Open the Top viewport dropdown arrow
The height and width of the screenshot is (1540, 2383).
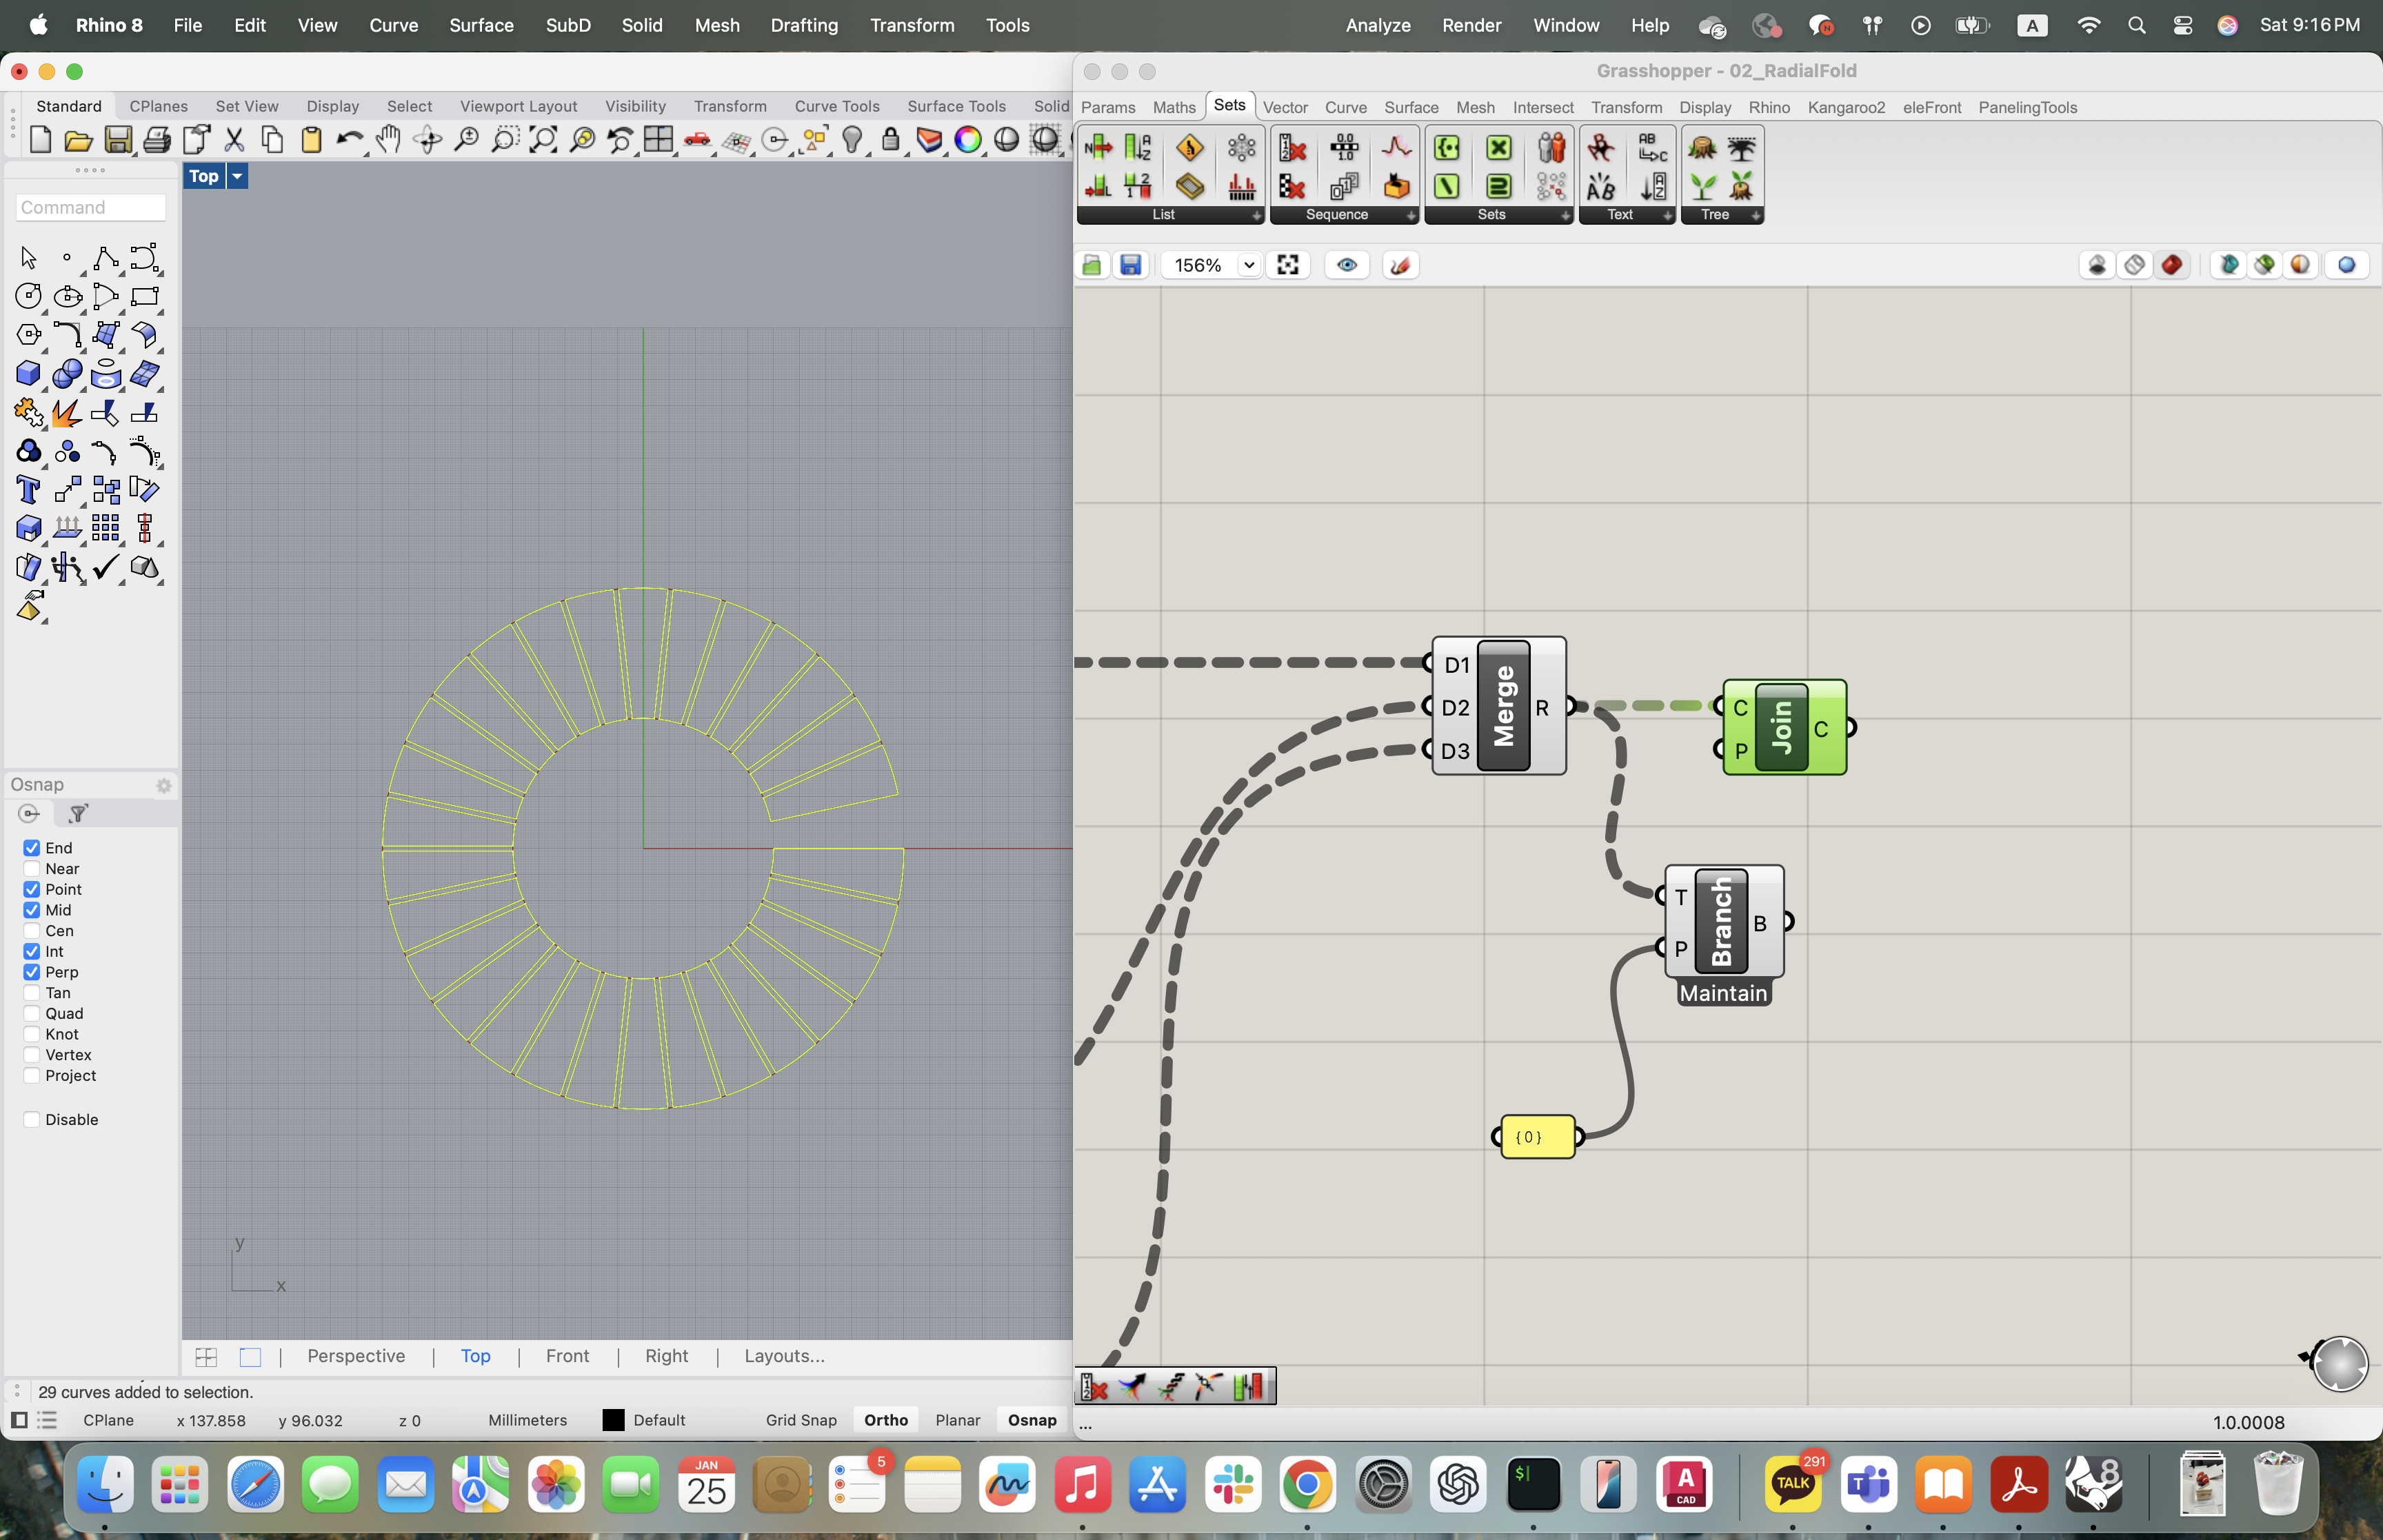(x=237, y=176)
